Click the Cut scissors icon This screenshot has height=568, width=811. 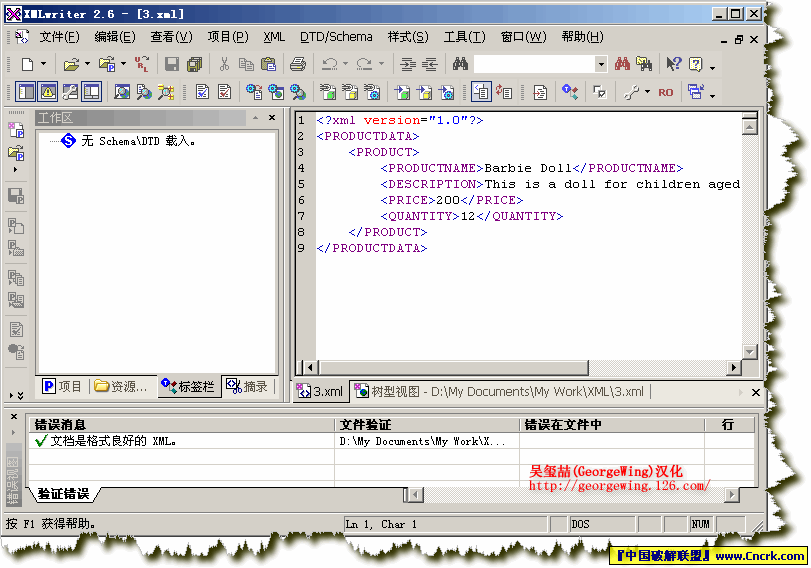224,64
